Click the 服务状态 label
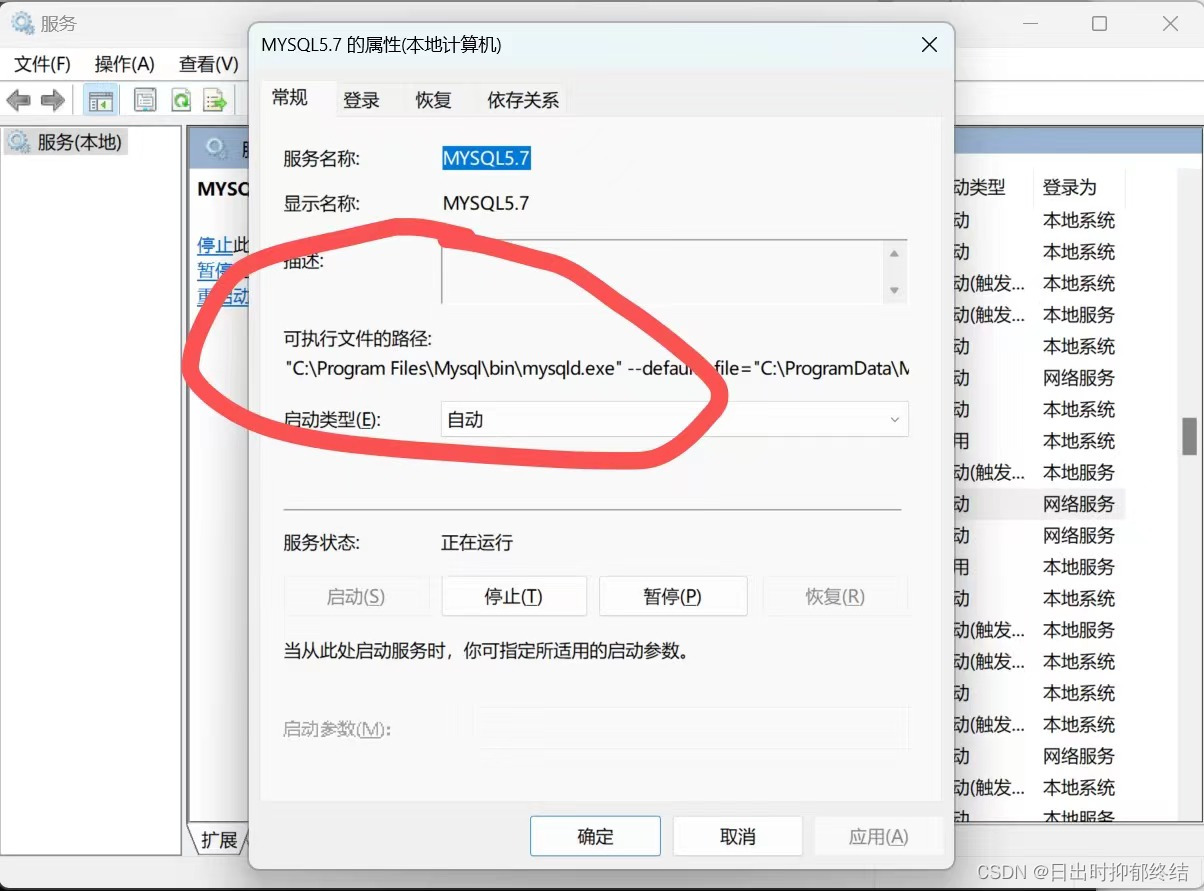 pos(321,543)
